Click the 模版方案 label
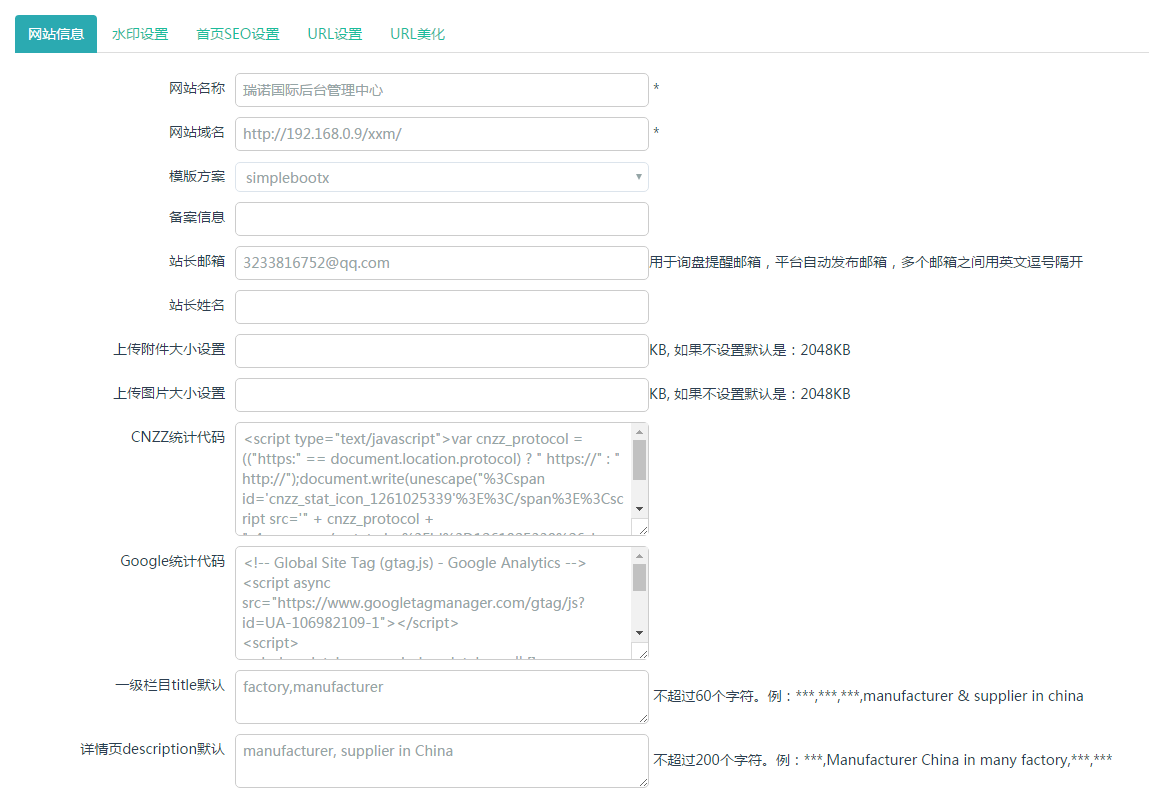The width and height of the screenshot is (1149, 804). (197, 176)
